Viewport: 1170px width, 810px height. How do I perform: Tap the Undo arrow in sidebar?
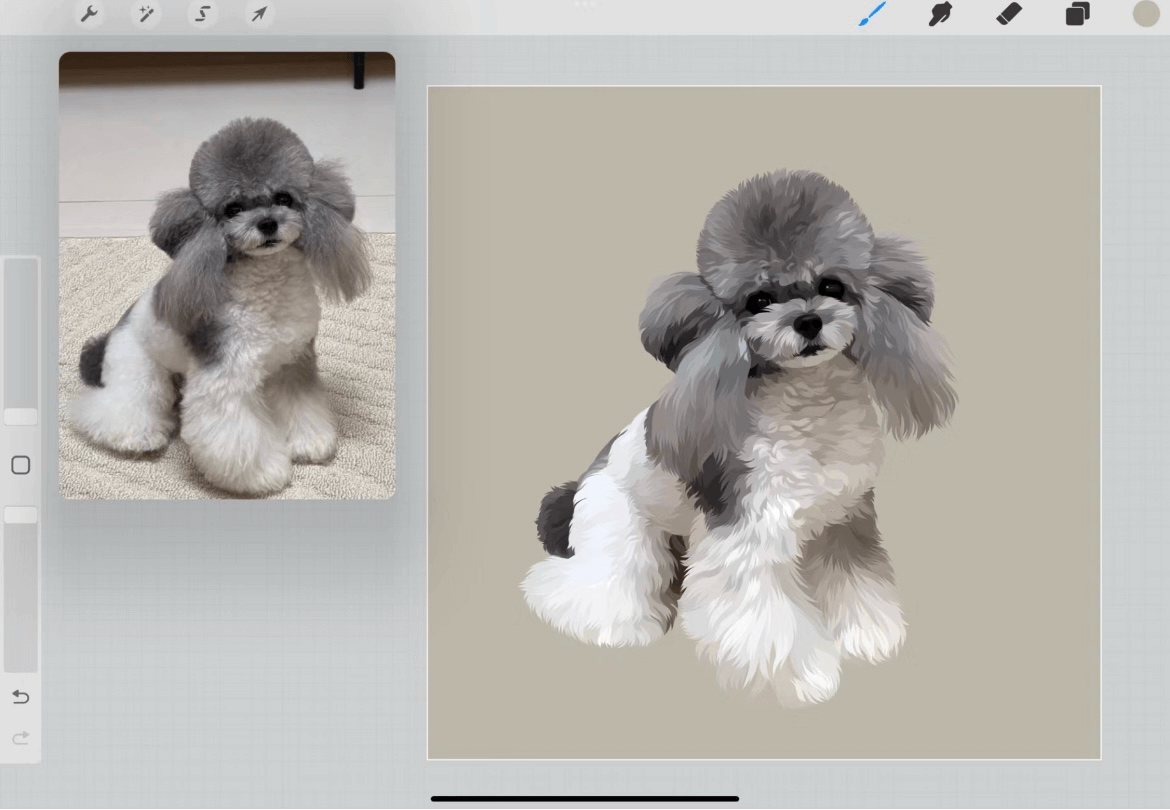point(20,697)
